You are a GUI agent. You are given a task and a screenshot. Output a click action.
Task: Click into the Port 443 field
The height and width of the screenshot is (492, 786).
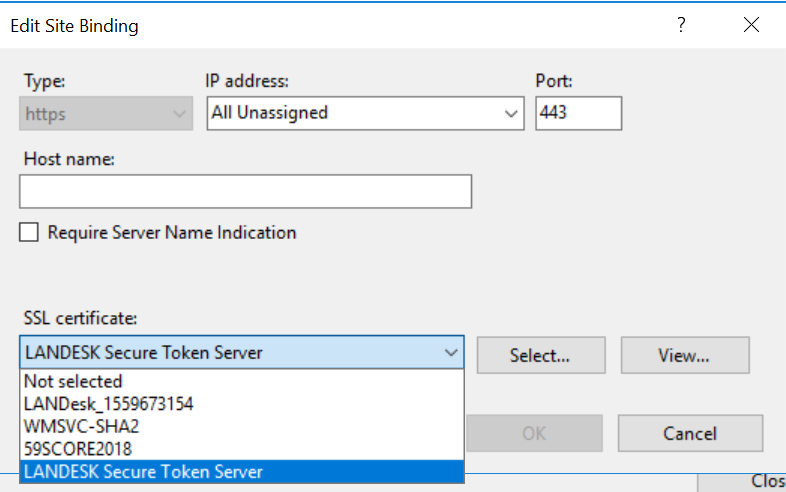pyautogui.click(x=578, y=113)
